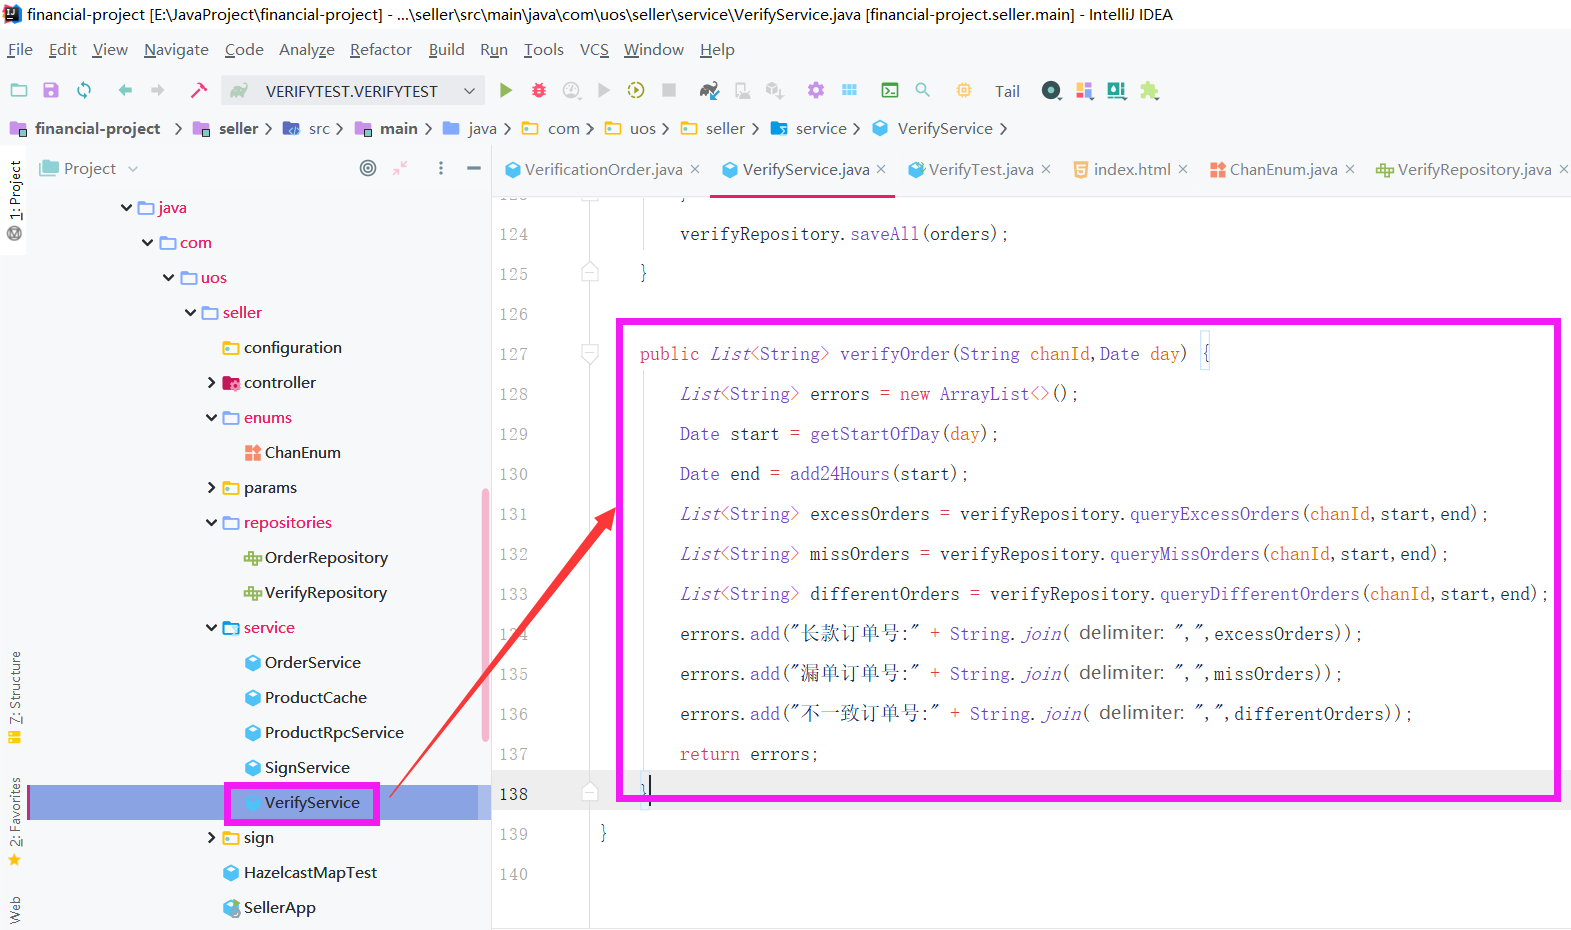Collapse the repositories folder

(x=211, y=523)
